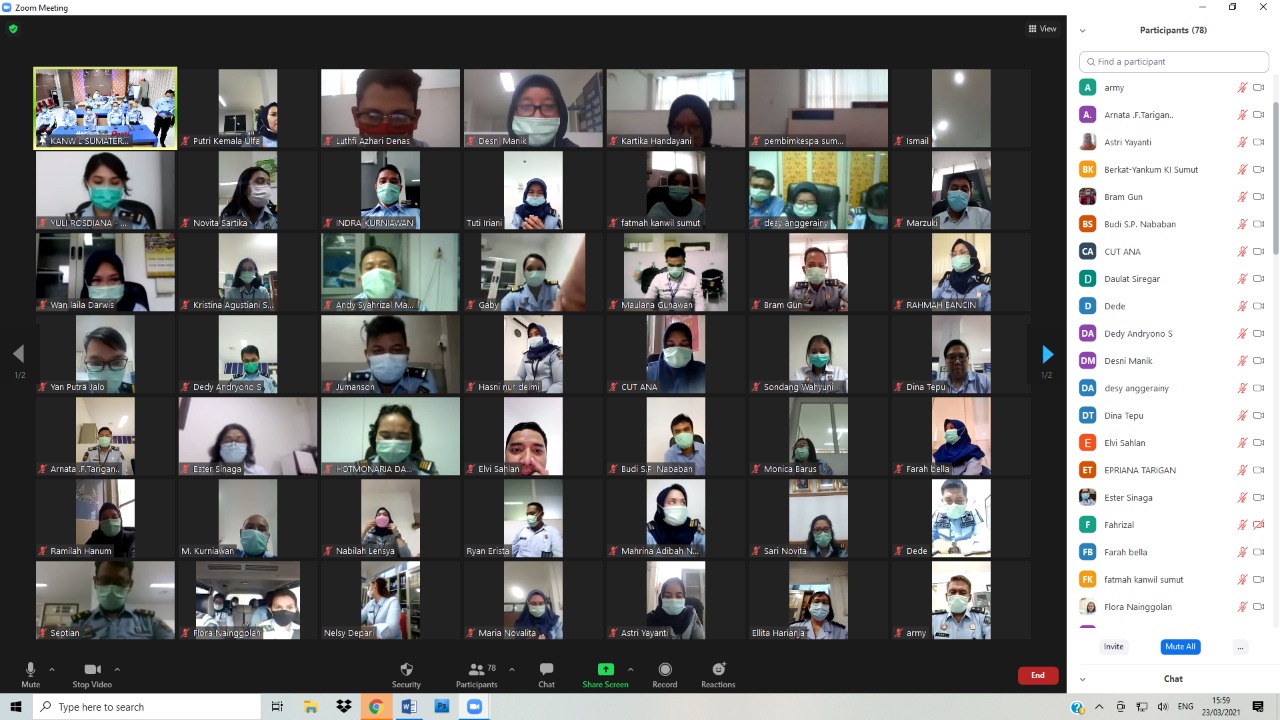Open Microsoft Word from the taskbar
This screenshot has width=1280, height=720.
408,707
